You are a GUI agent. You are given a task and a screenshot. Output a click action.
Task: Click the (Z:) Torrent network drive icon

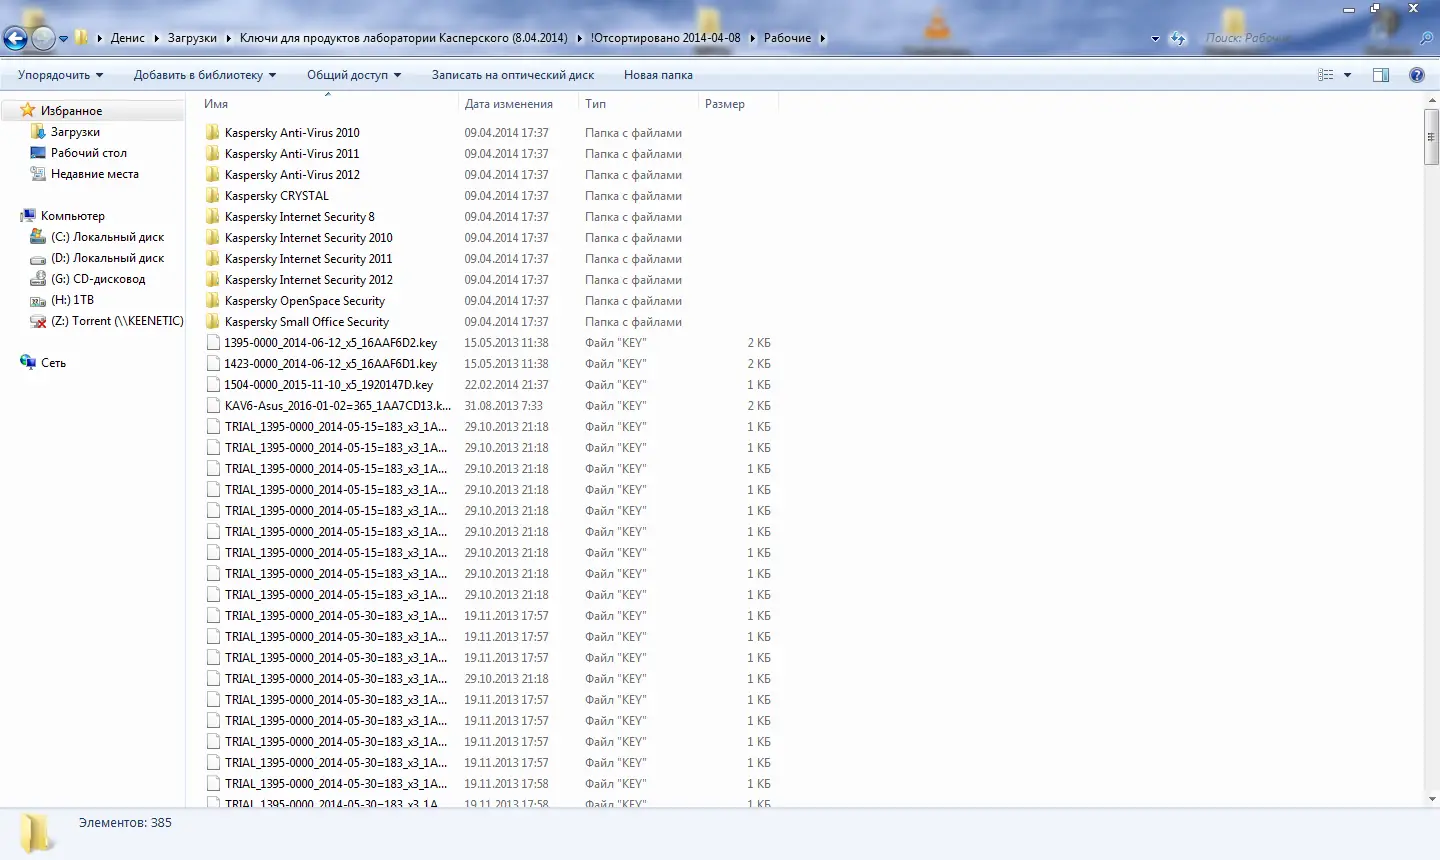pyautogui.click(x=38, y=321)
